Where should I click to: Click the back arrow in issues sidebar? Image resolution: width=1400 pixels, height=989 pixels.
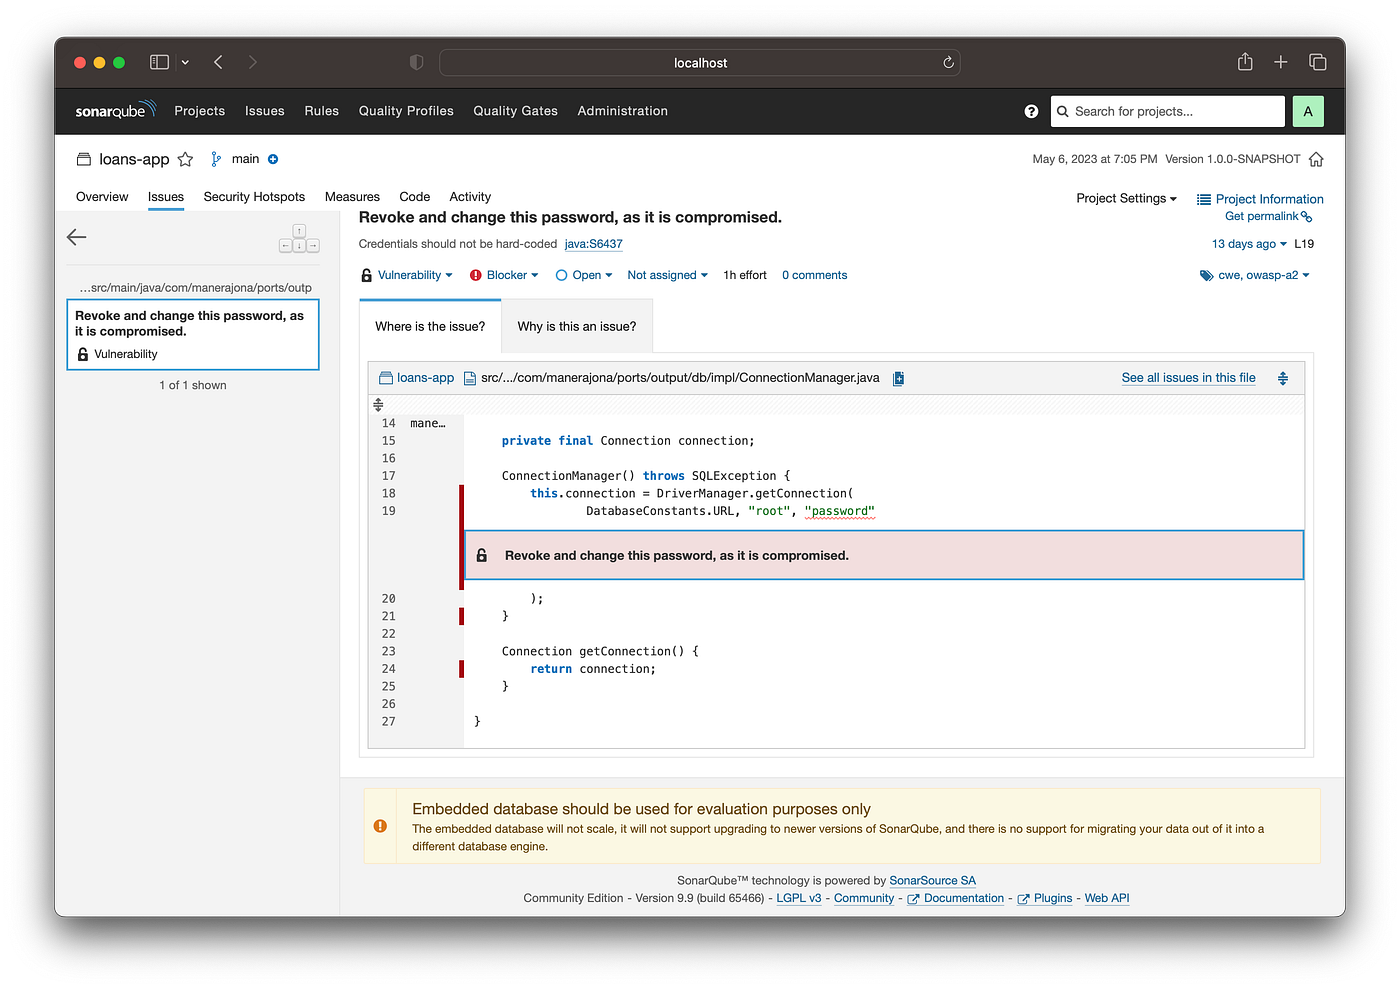pyautogui.click(x=77, y=237)
